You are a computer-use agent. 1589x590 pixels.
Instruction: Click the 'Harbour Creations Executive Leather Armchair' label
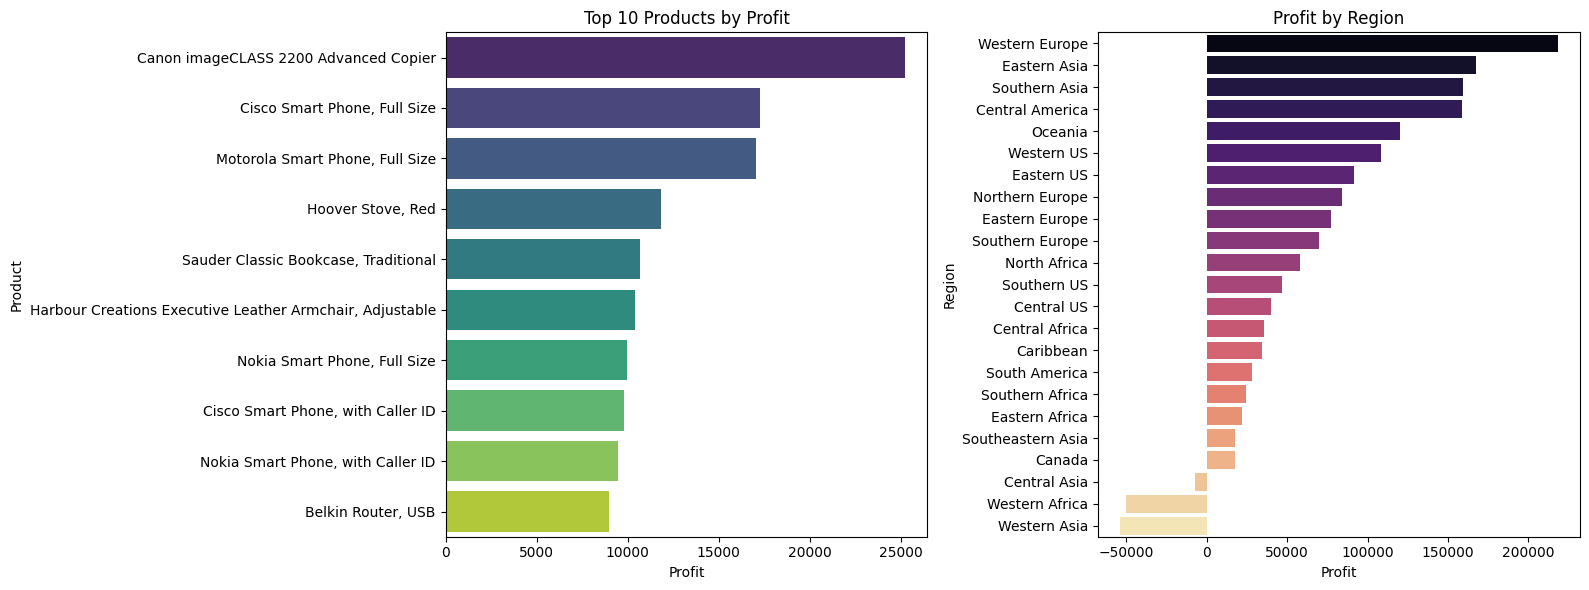pos(233,310)
